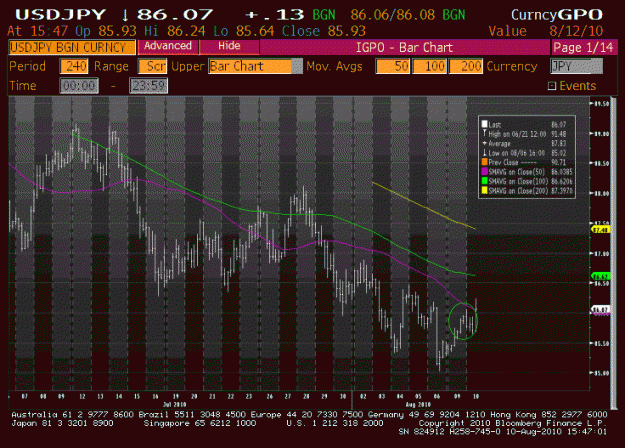This screenshot has width=625, height=448.
Task: Click the High marker icon in legend
Action: tap(484, 134)
